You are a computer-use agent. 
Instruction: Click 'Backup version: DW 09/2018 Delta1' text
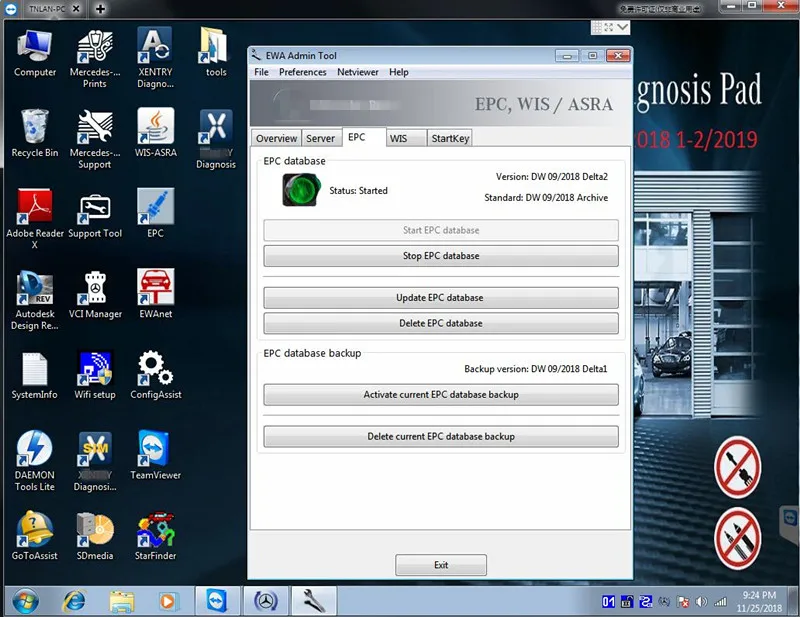click(x=536, y=368)
